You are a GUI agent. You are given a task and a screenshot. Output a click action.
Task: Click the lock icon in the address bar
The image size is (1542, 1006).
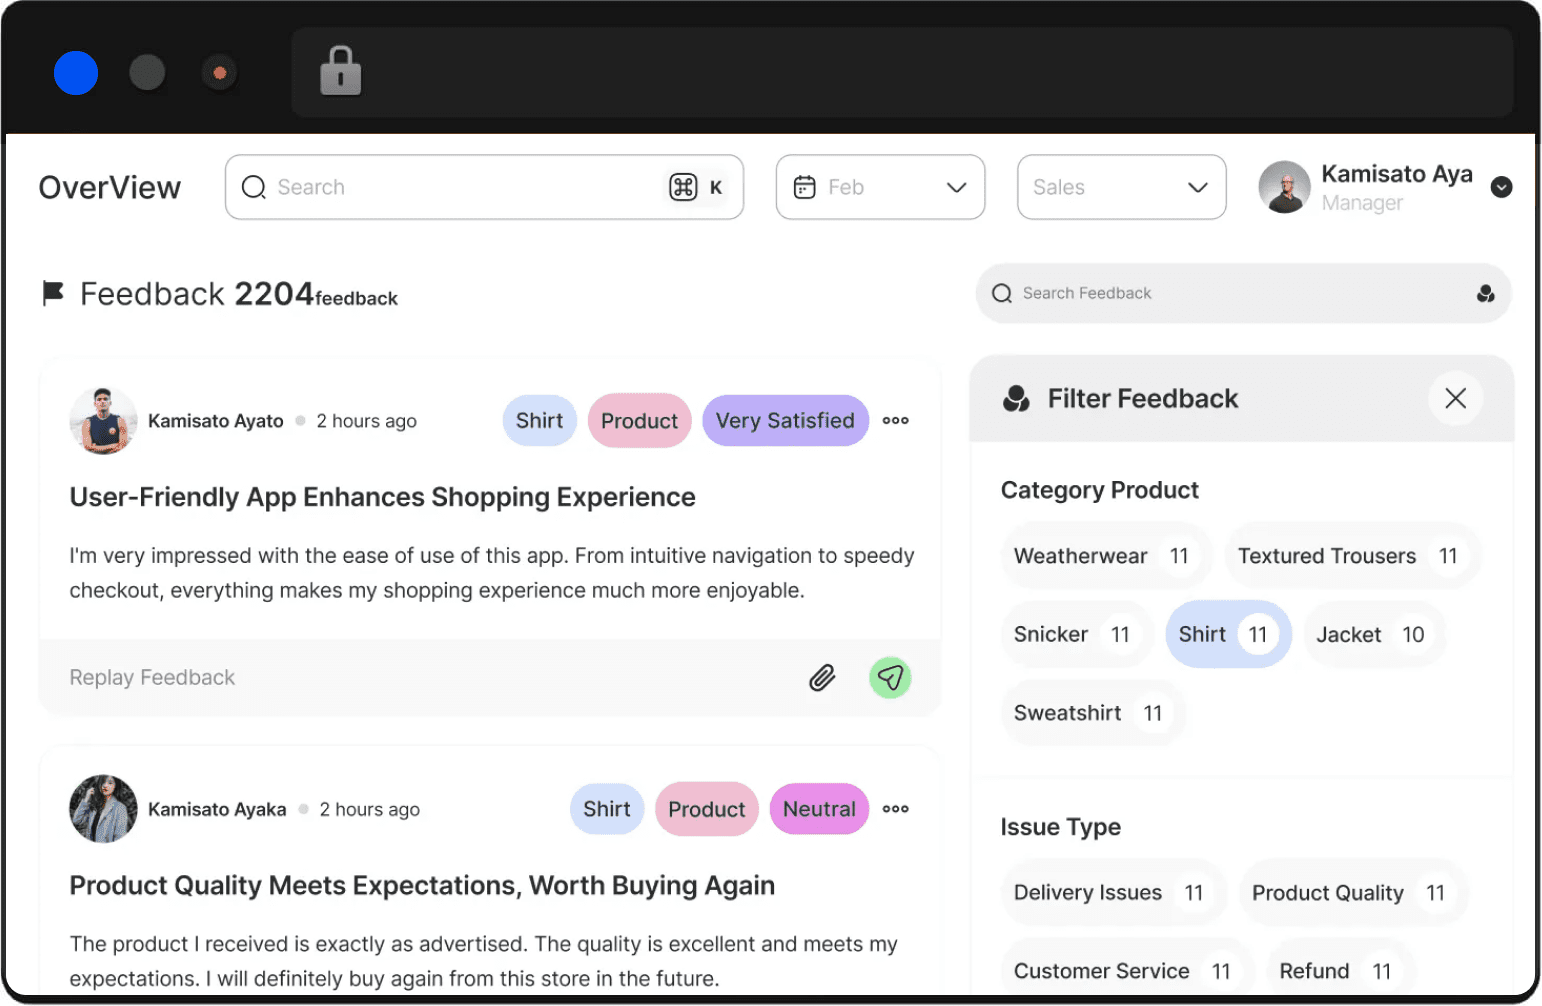point(340,72)
